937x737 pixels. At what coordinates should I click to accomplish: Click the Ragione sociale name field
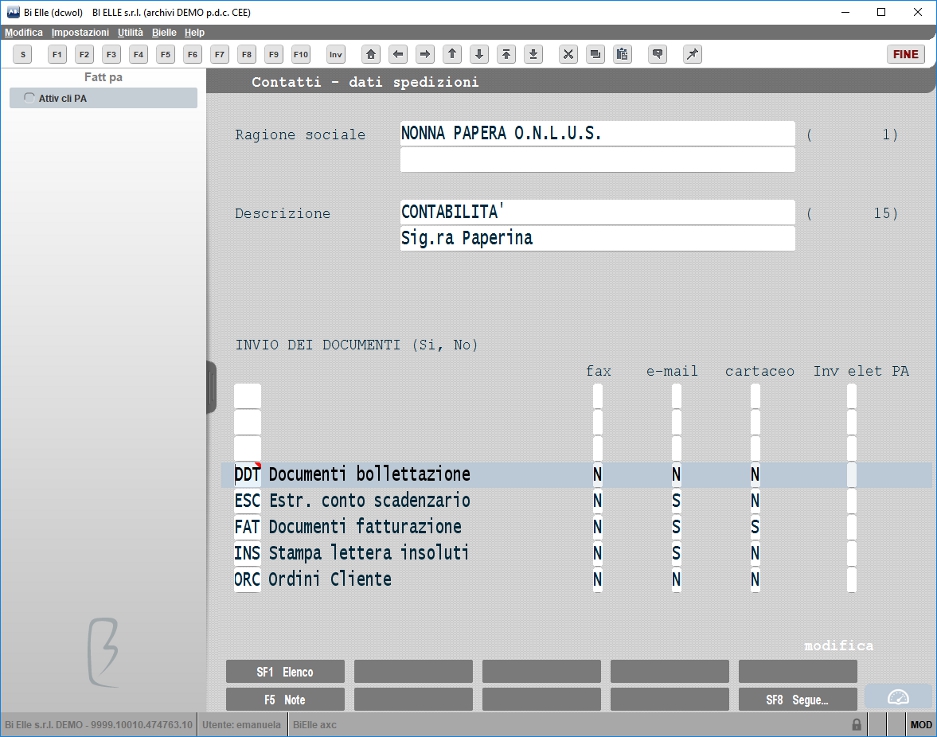(x=598, y=133)
